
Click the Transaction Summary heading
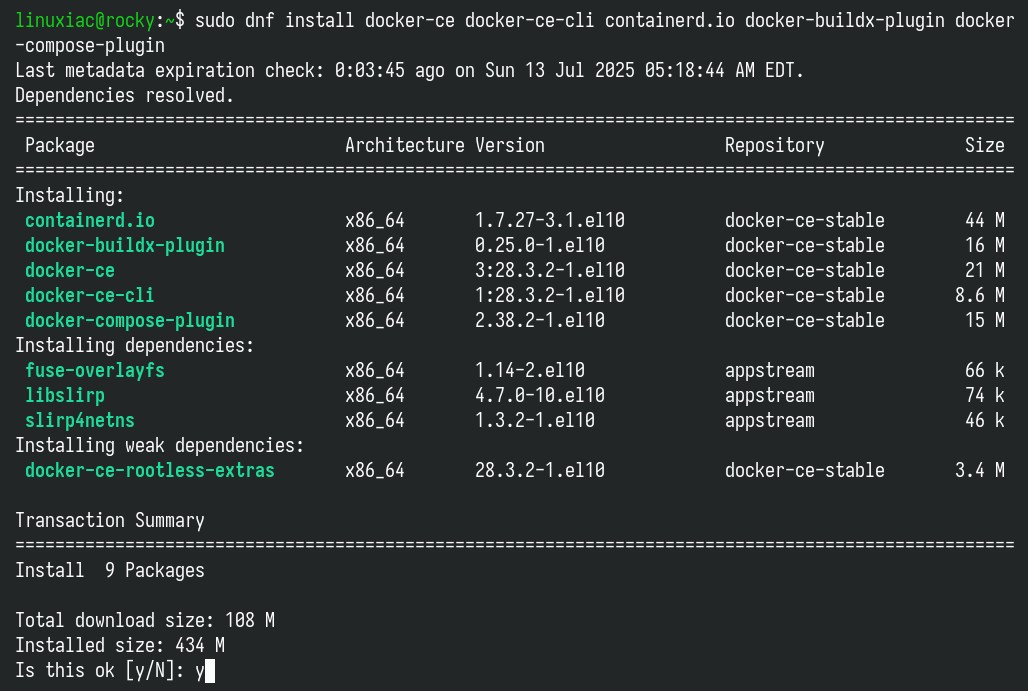pos(110,521)
